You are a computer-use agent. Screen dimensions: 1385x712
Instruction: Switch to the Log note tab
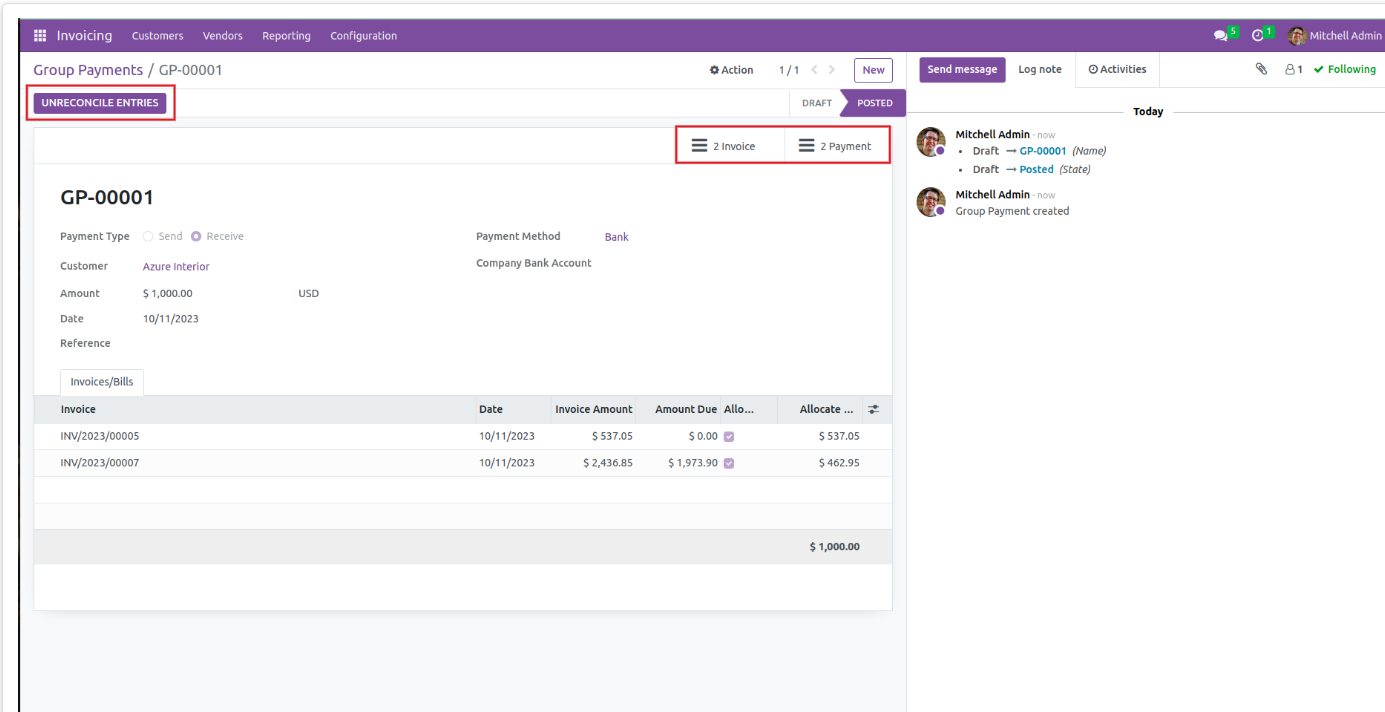pos(1040,70)
